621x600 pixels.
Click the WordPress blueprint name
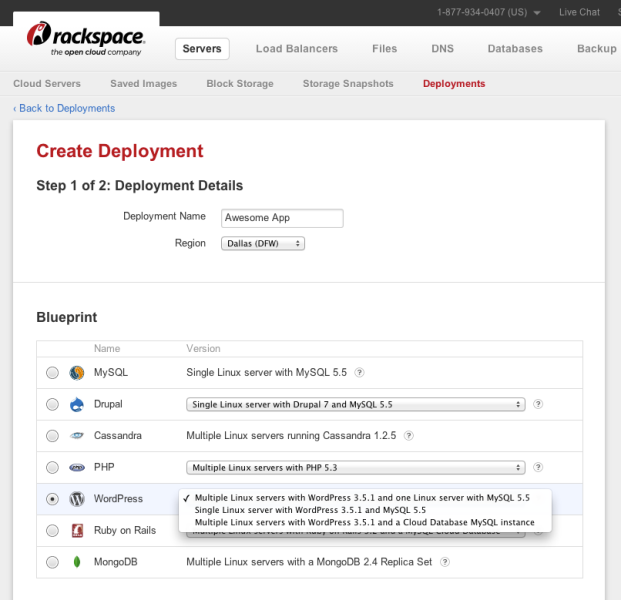pos(118,499)
